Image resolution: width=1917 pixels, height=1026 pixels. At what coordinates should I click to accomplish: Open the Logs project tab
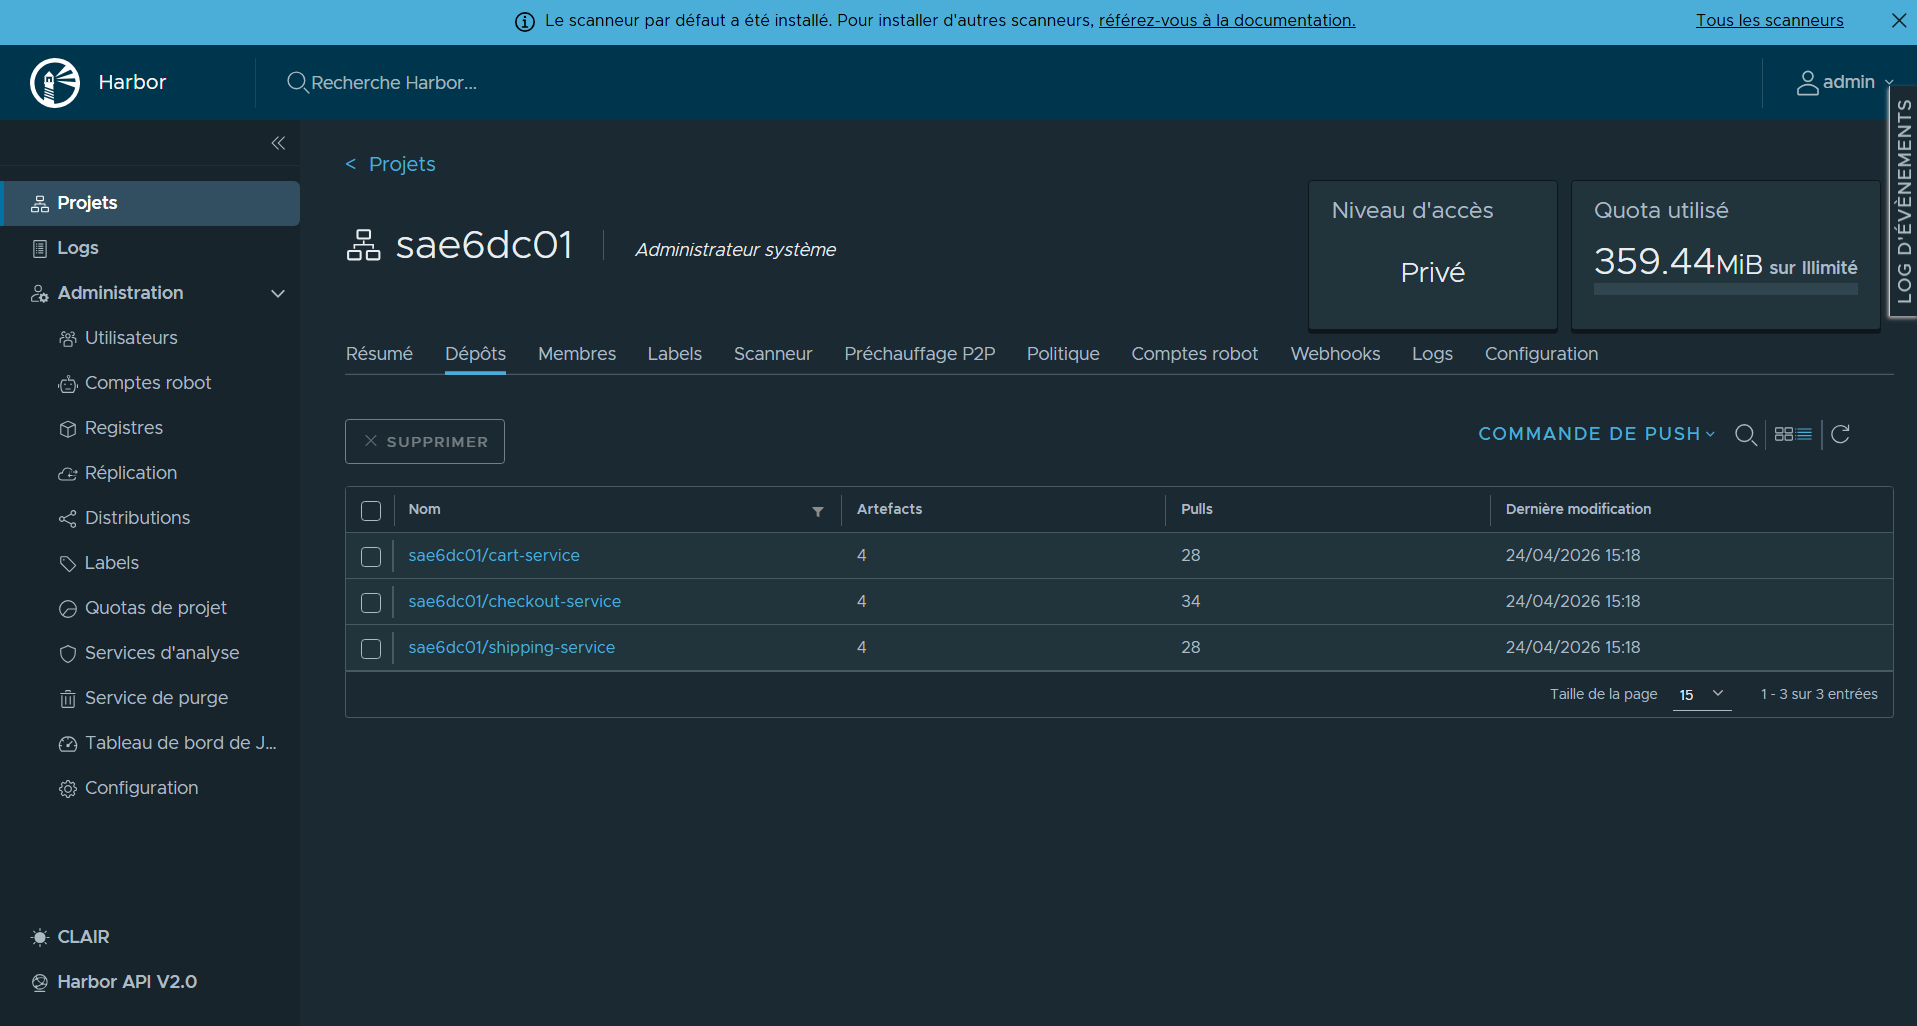click(x=1432, y=354)
